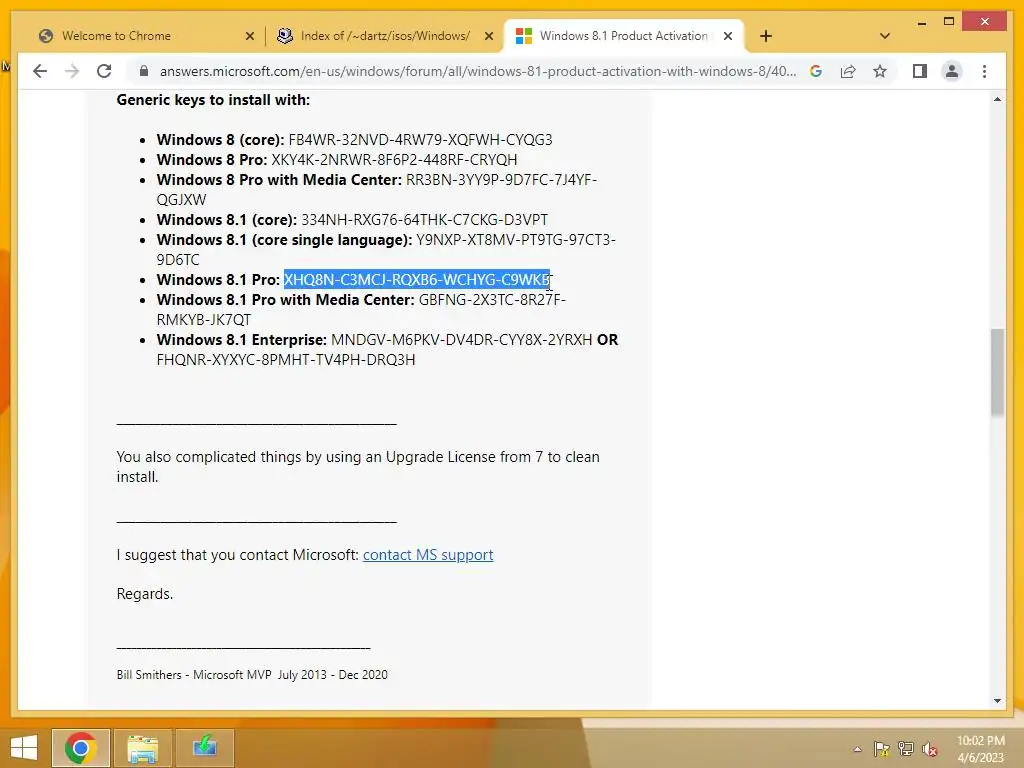Open the installer app on the taskbar
The width and height of the screenshot is (1024, 768).
(204, 747)
